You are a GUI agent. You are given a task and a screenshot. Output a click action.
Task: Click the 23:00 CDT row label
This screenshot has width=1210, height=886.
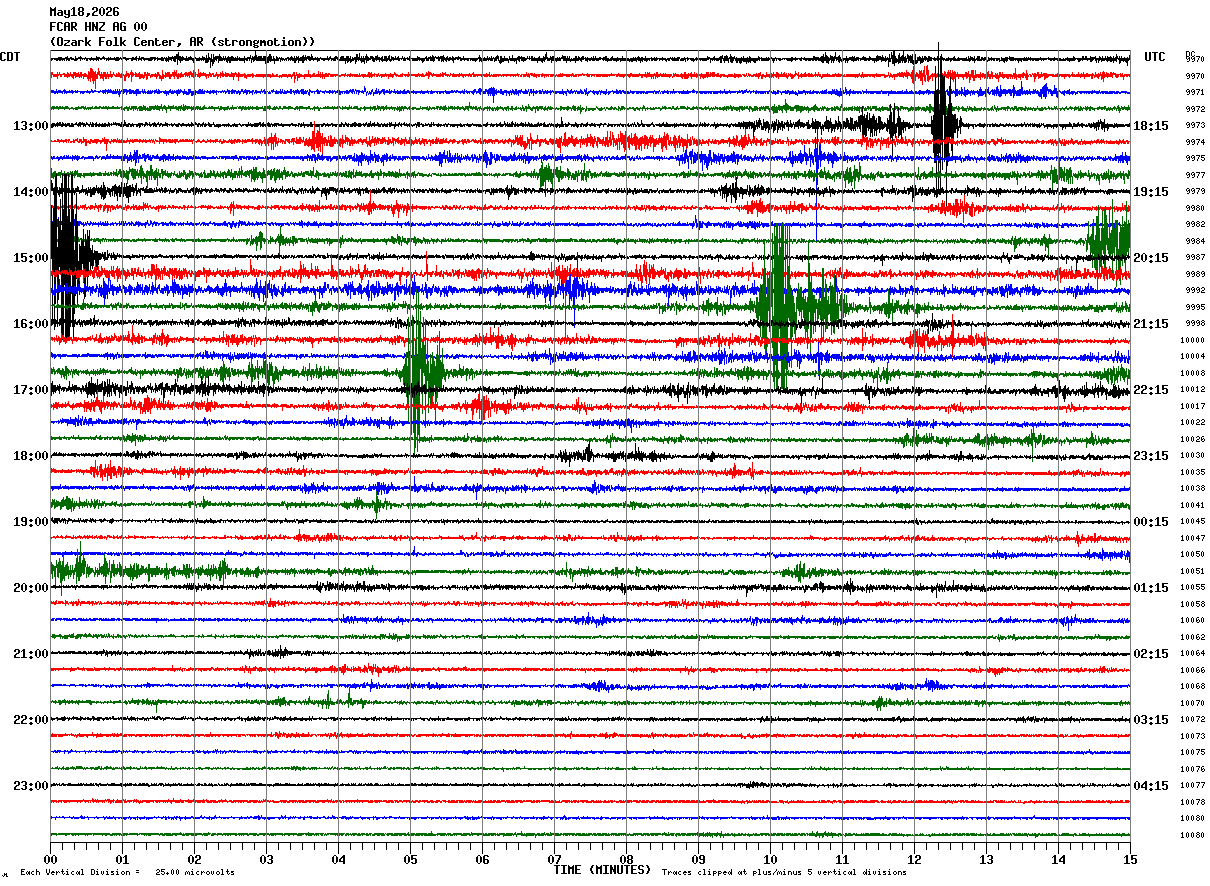pyautogui.click(x=31, y=786)
